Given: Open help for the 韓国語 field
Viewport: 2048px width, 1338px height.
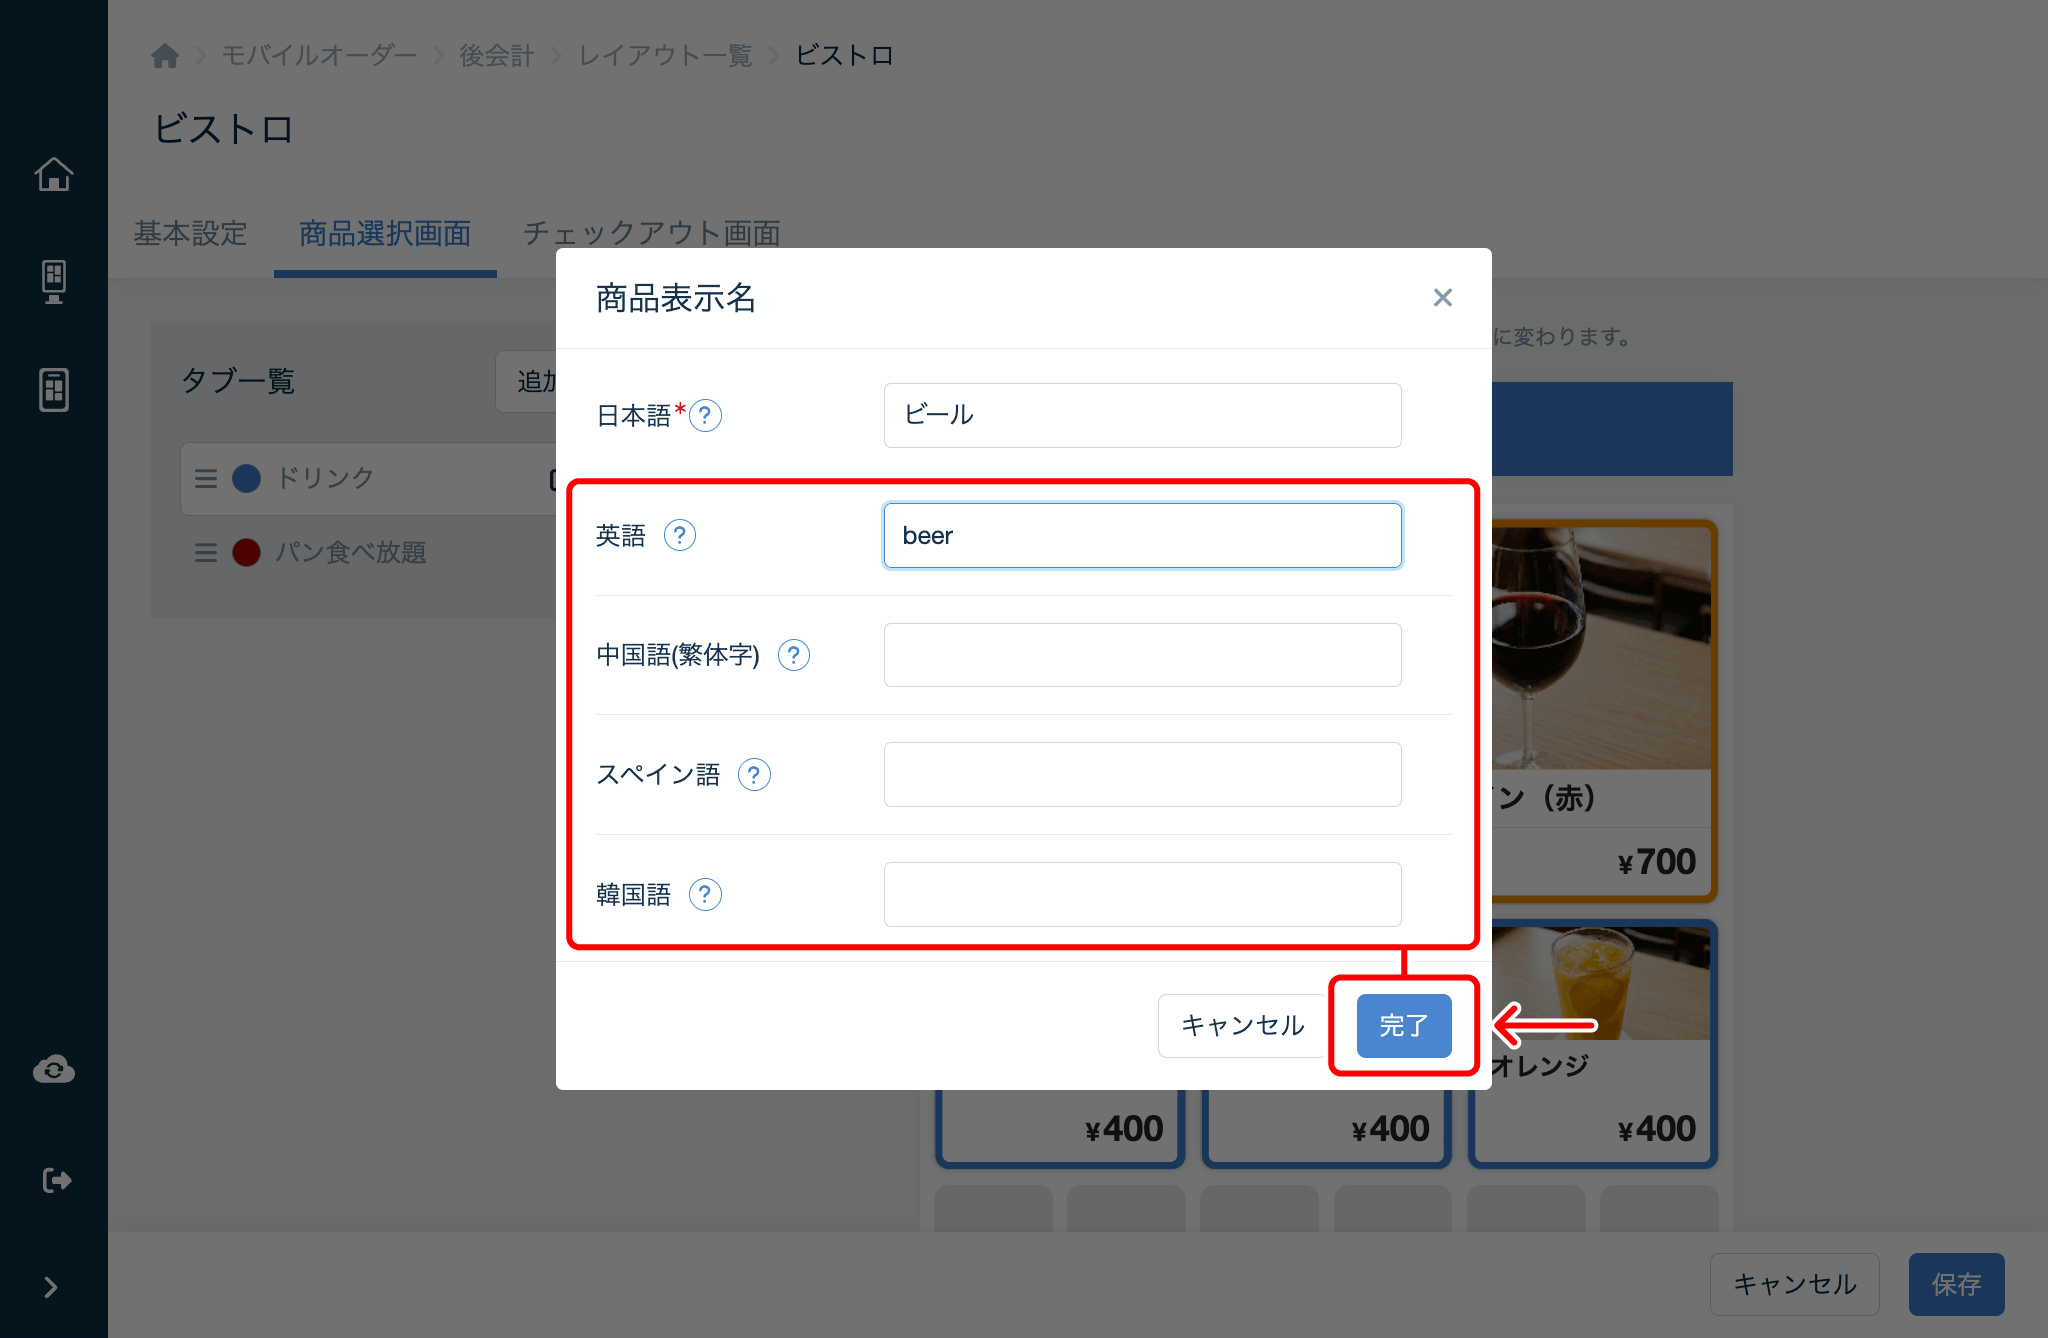Looking at the screenshot, I should [x=706, y=894].
